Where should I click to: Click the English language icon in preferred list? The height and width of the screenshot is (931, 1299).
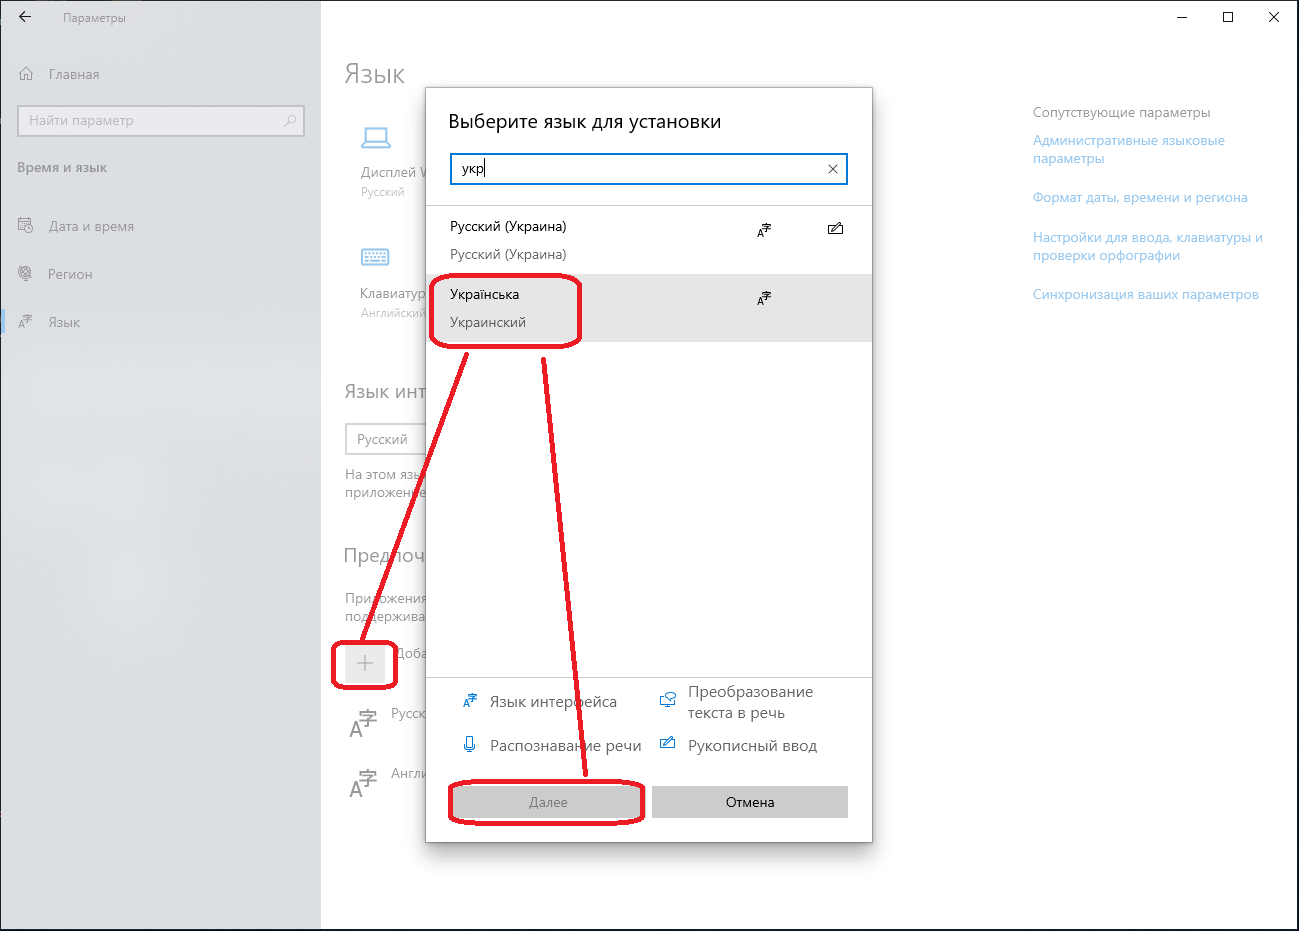[363, 782]
